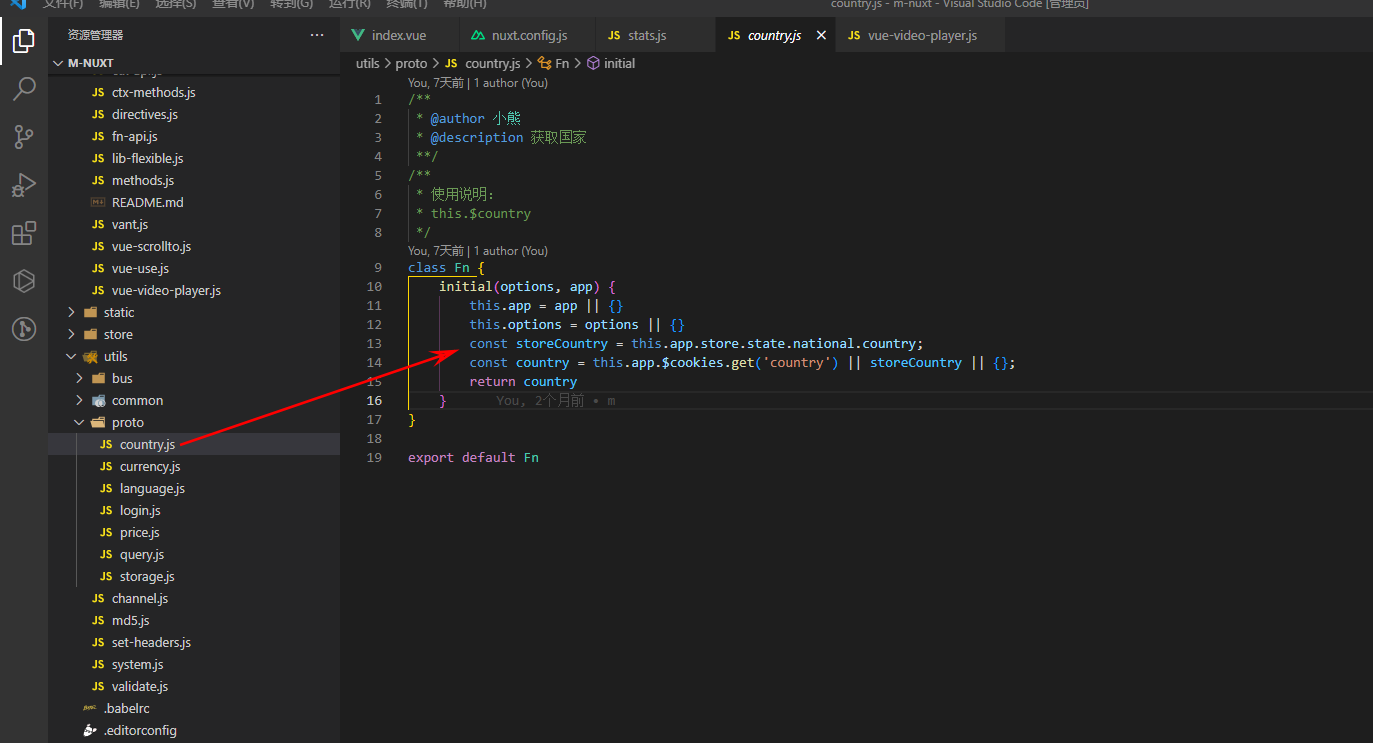Collapse the proto folder chevron
This screenshot has width=1373, height=743.
pyautogui.click(x=80, y=422)
